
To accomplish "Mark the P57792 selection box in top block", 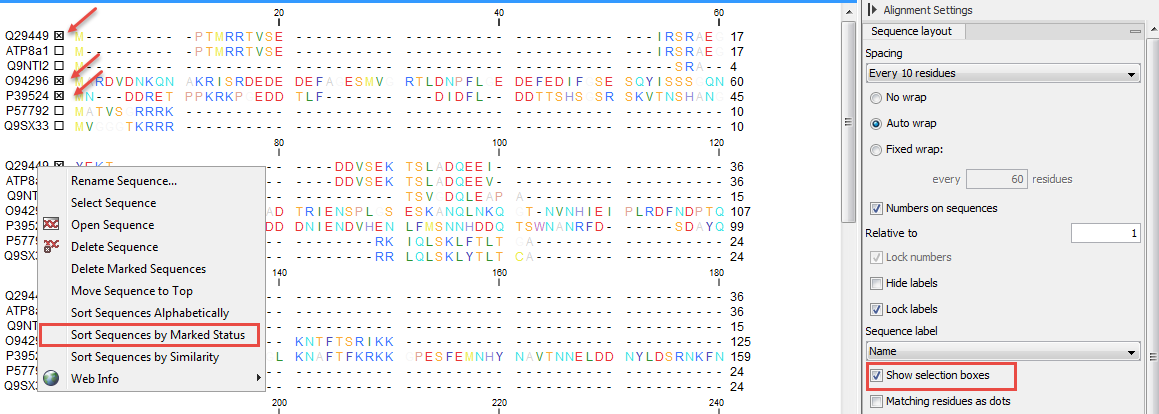I will [60, 111].
